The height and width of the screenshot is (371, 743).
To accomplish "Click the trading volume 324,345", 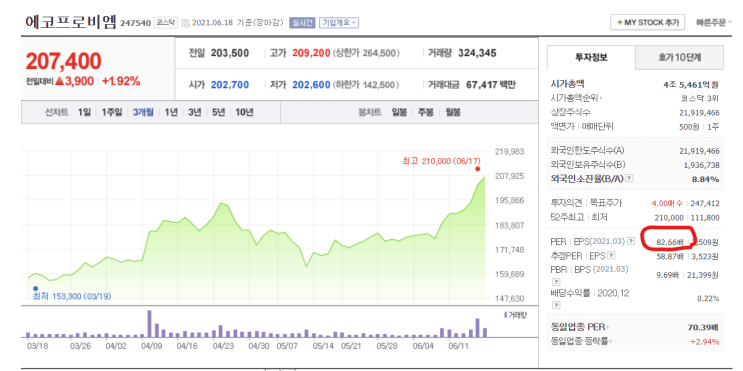I will [477, 53].
